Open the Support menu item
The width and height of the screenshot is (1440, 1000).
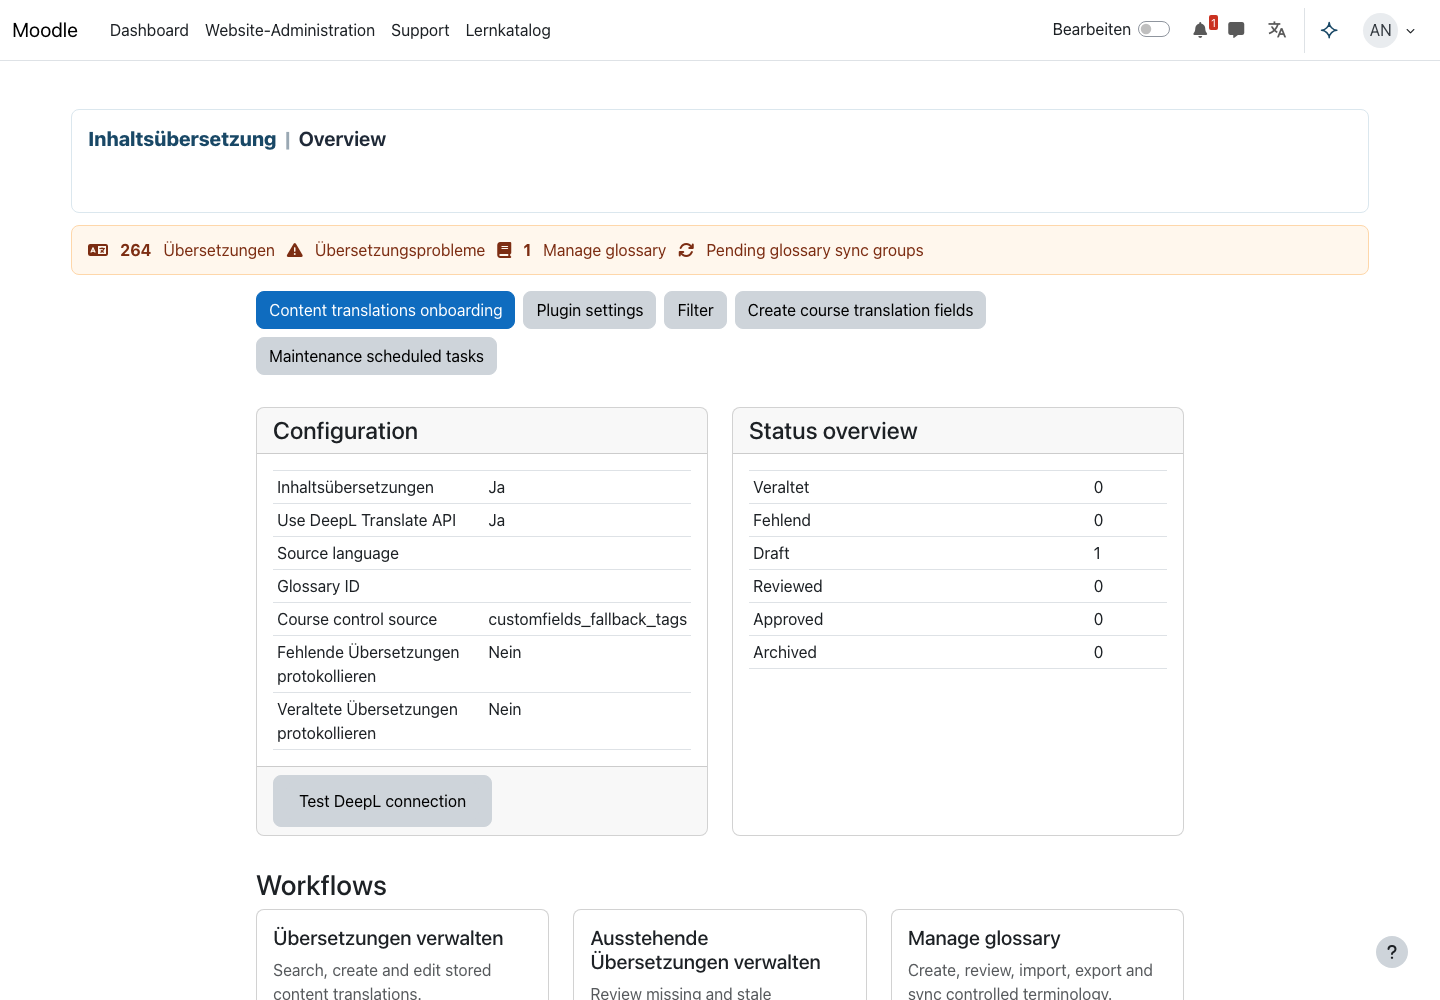coord(420,30)
